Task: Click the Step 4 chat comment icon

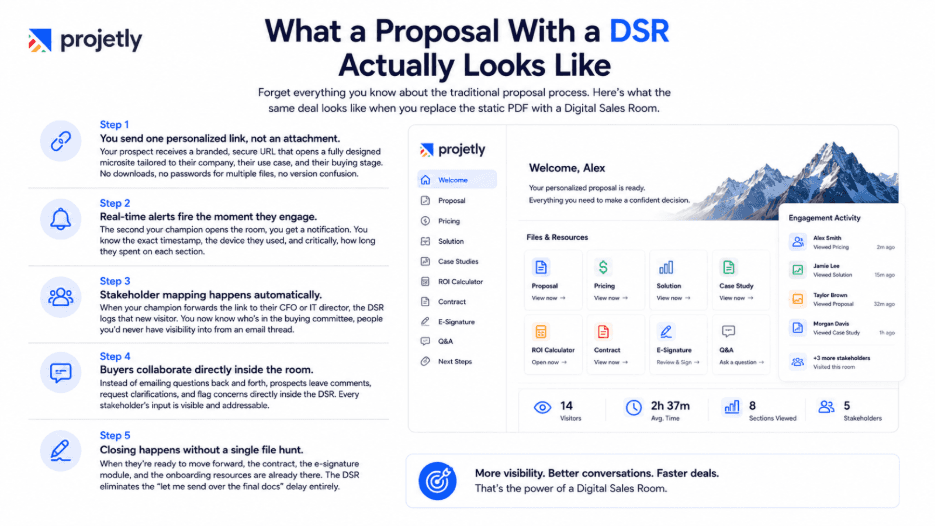Action: click(x=60, y=373)
